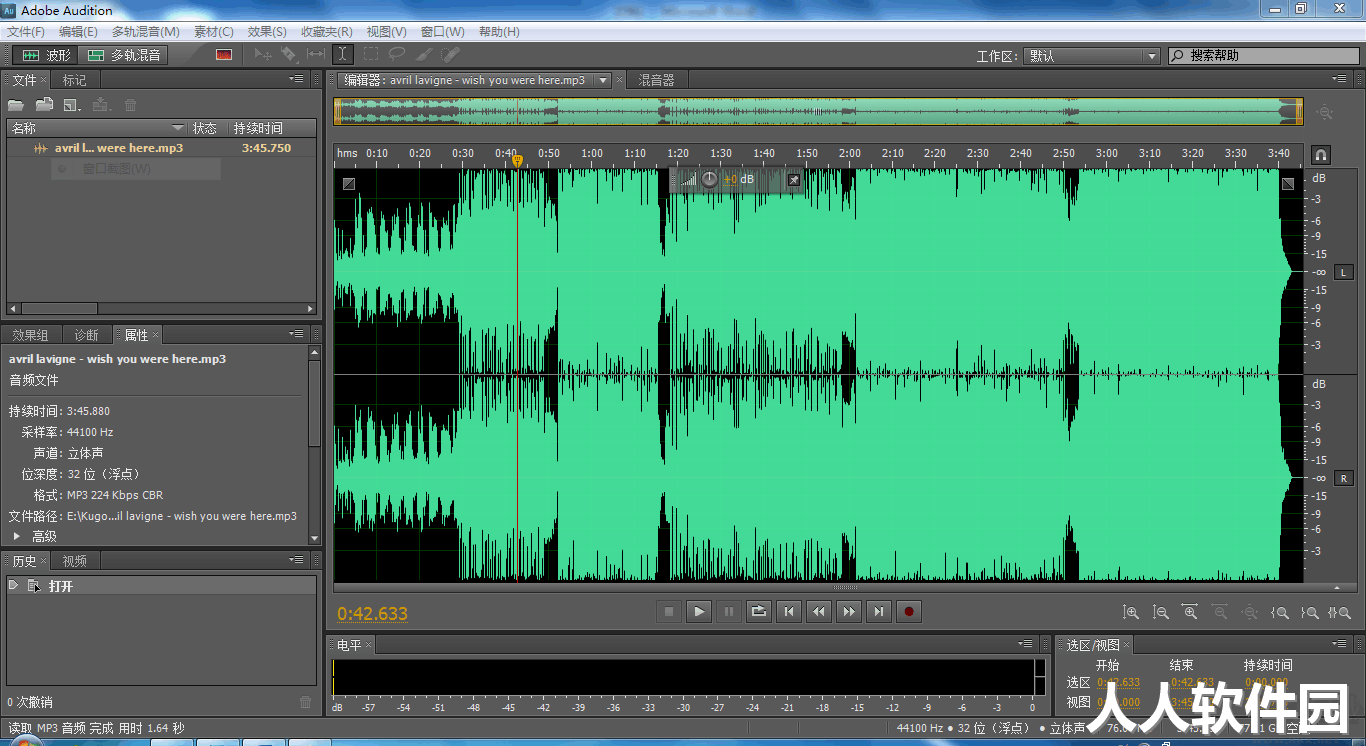Open the 工作区 workspace dropdown

[1091, 56]
